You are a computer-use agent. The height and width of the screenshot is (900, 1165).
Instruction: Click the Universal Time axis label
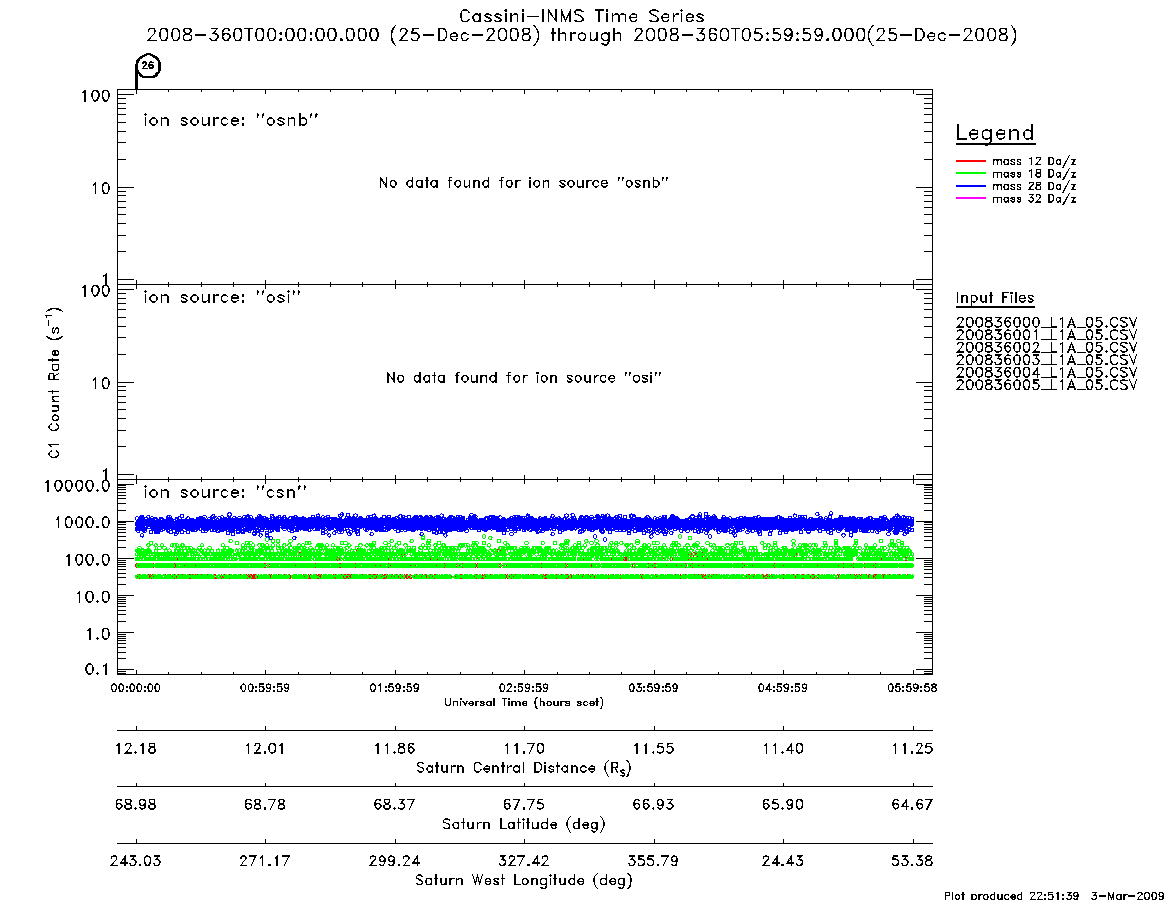tap(524, 702)
